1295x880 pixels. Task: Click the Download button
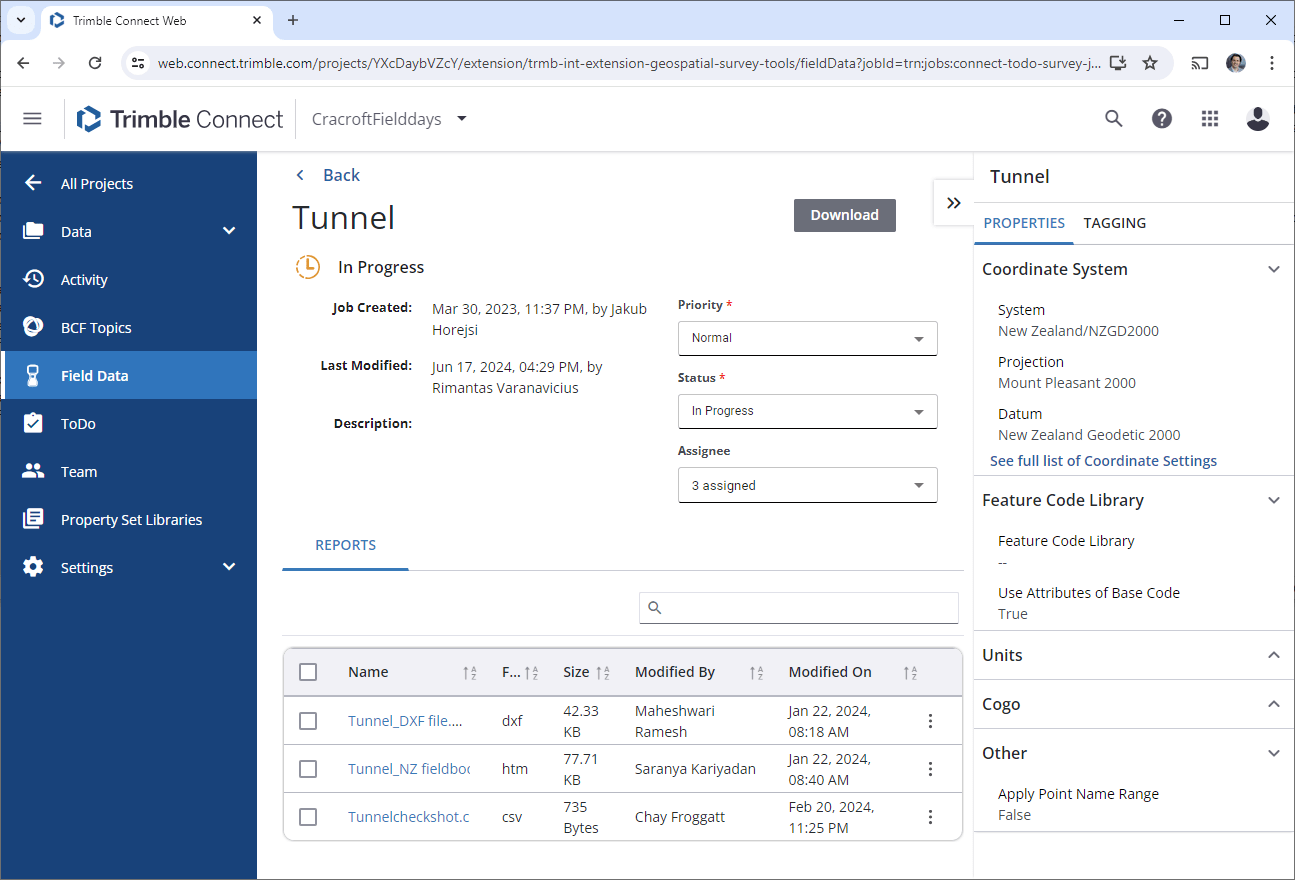844,215
